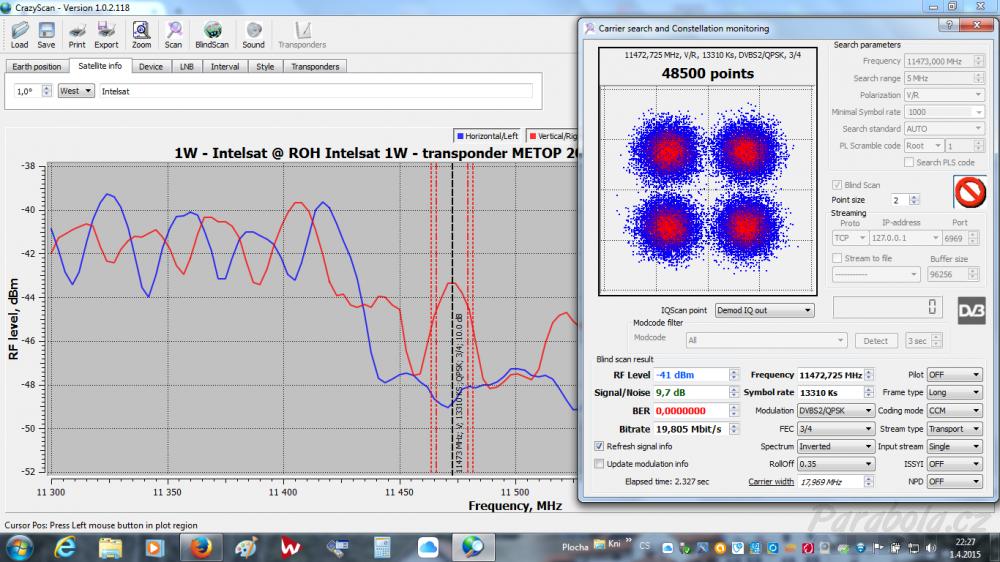Open Paint from the taskbar

coord(246,547)
